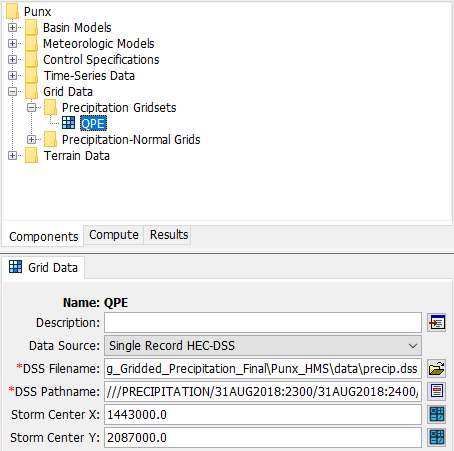Switch to the Compute tab
Screen dimensions: 454x451
point(114,235)
